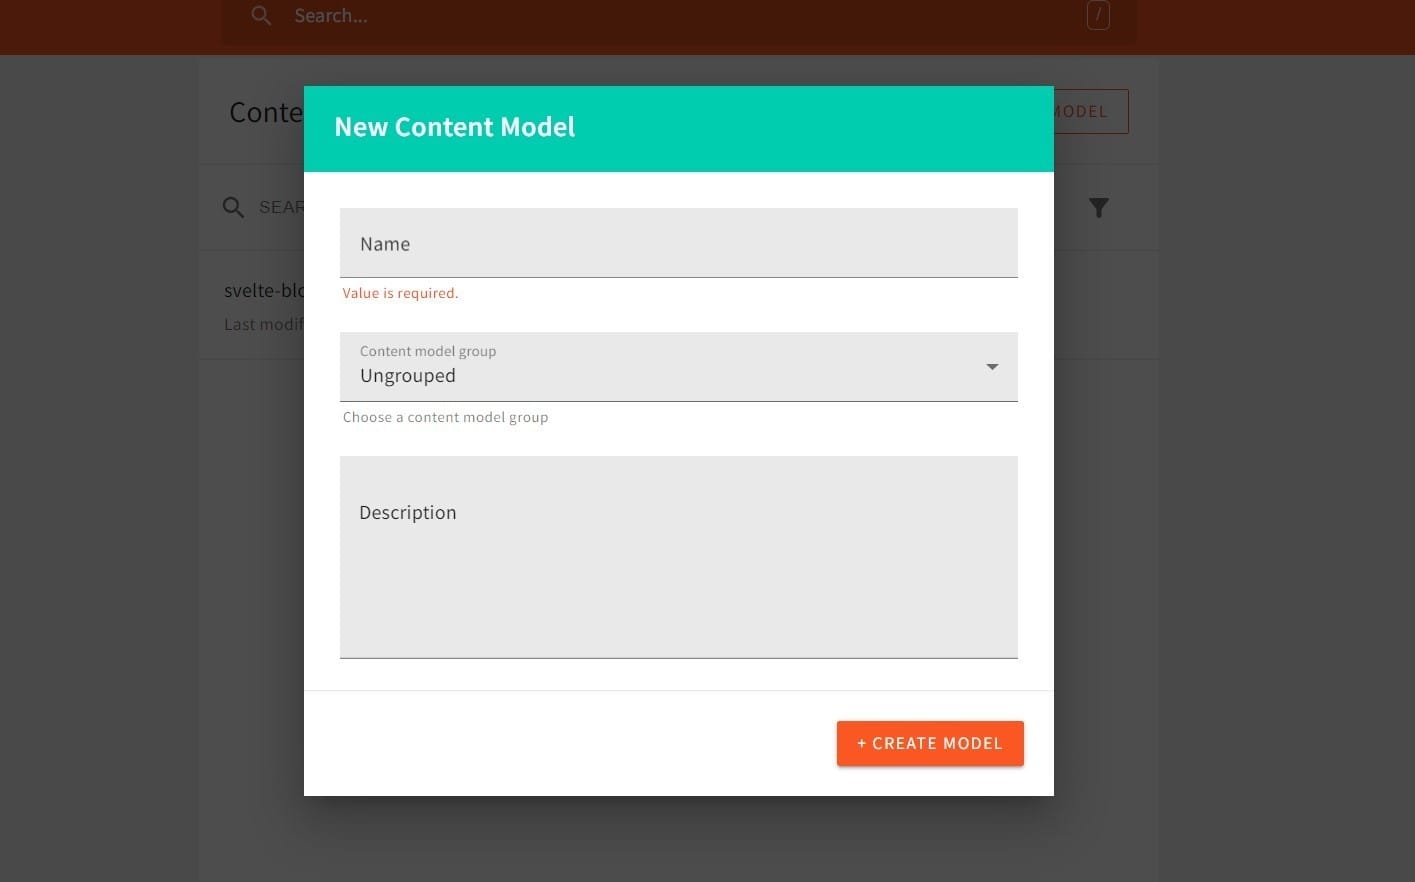This screenshot has width=1415, height=882.
Task: Click the partially hidden New Model button
Action: tap(1090, 112)
